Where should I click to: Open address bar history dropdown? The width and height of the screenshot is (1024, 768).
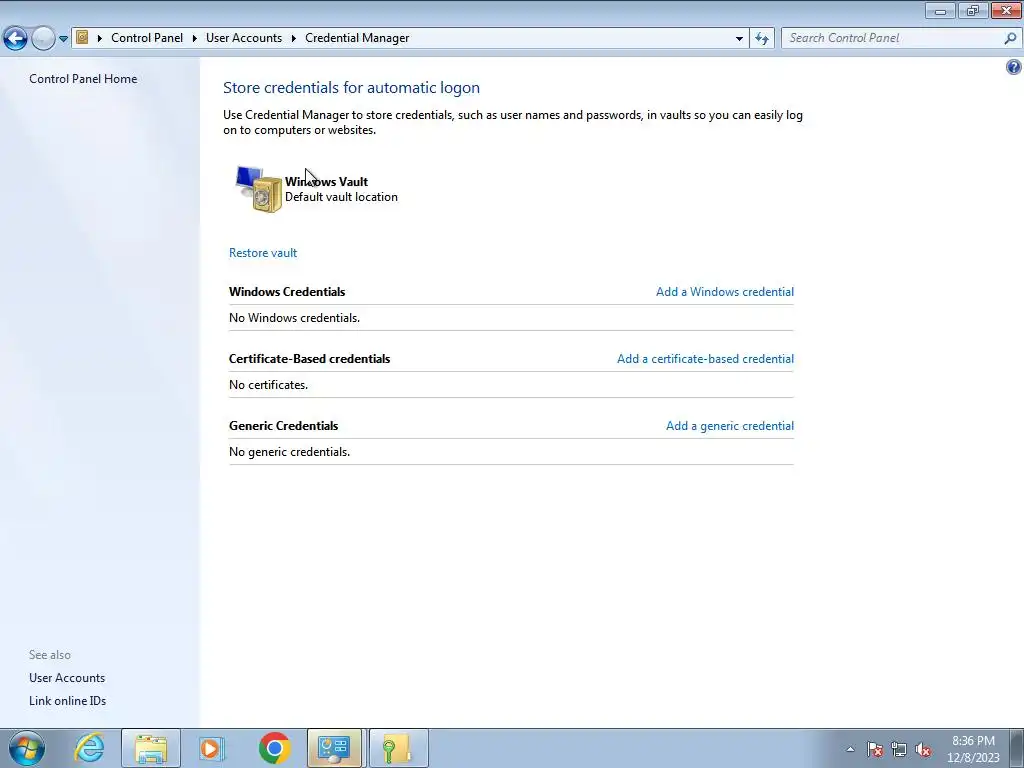tap(739, 39)
